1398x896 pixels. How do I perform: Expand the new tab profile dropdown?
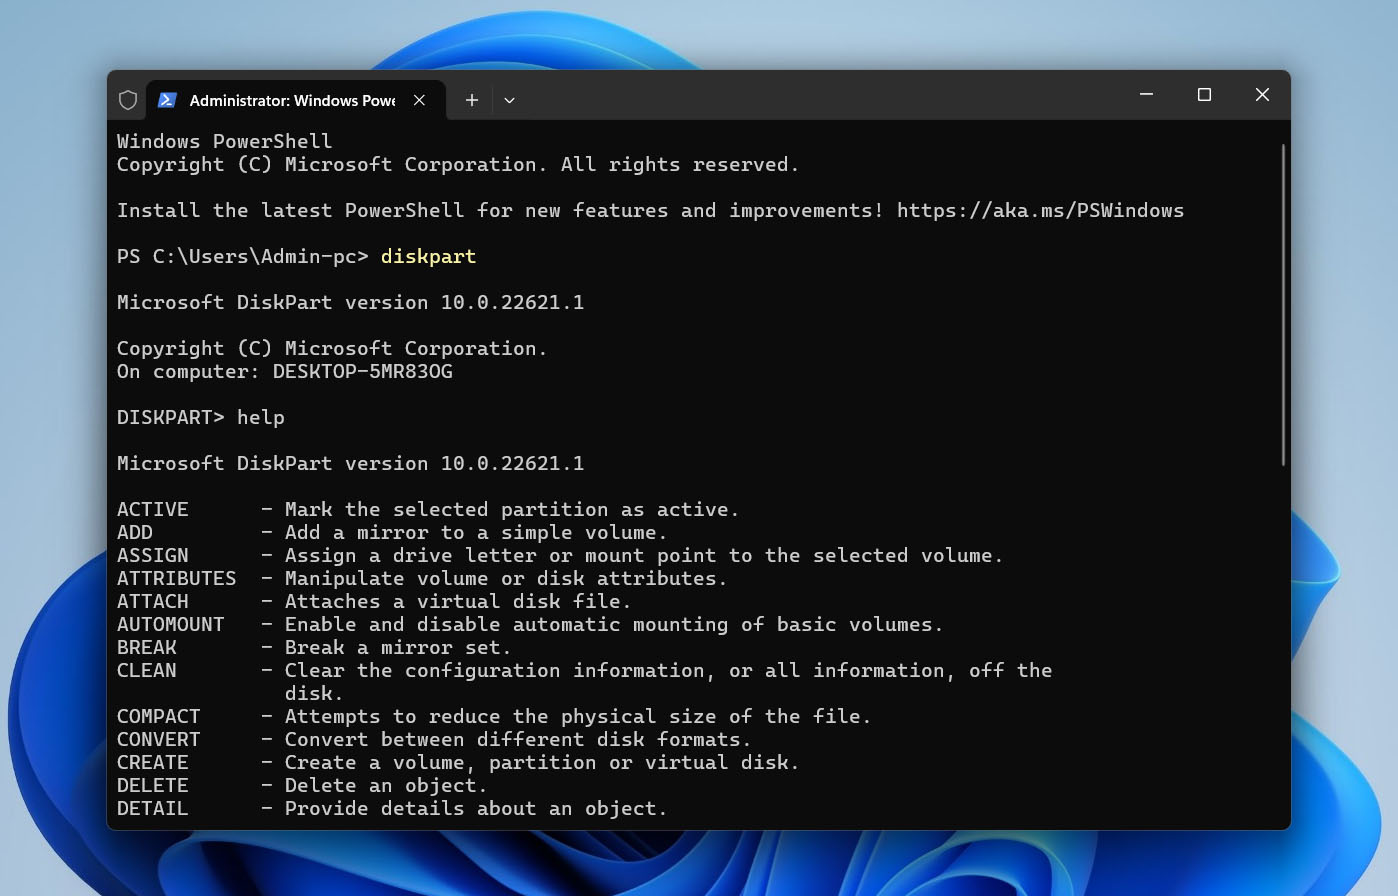(x=509, y=100)
